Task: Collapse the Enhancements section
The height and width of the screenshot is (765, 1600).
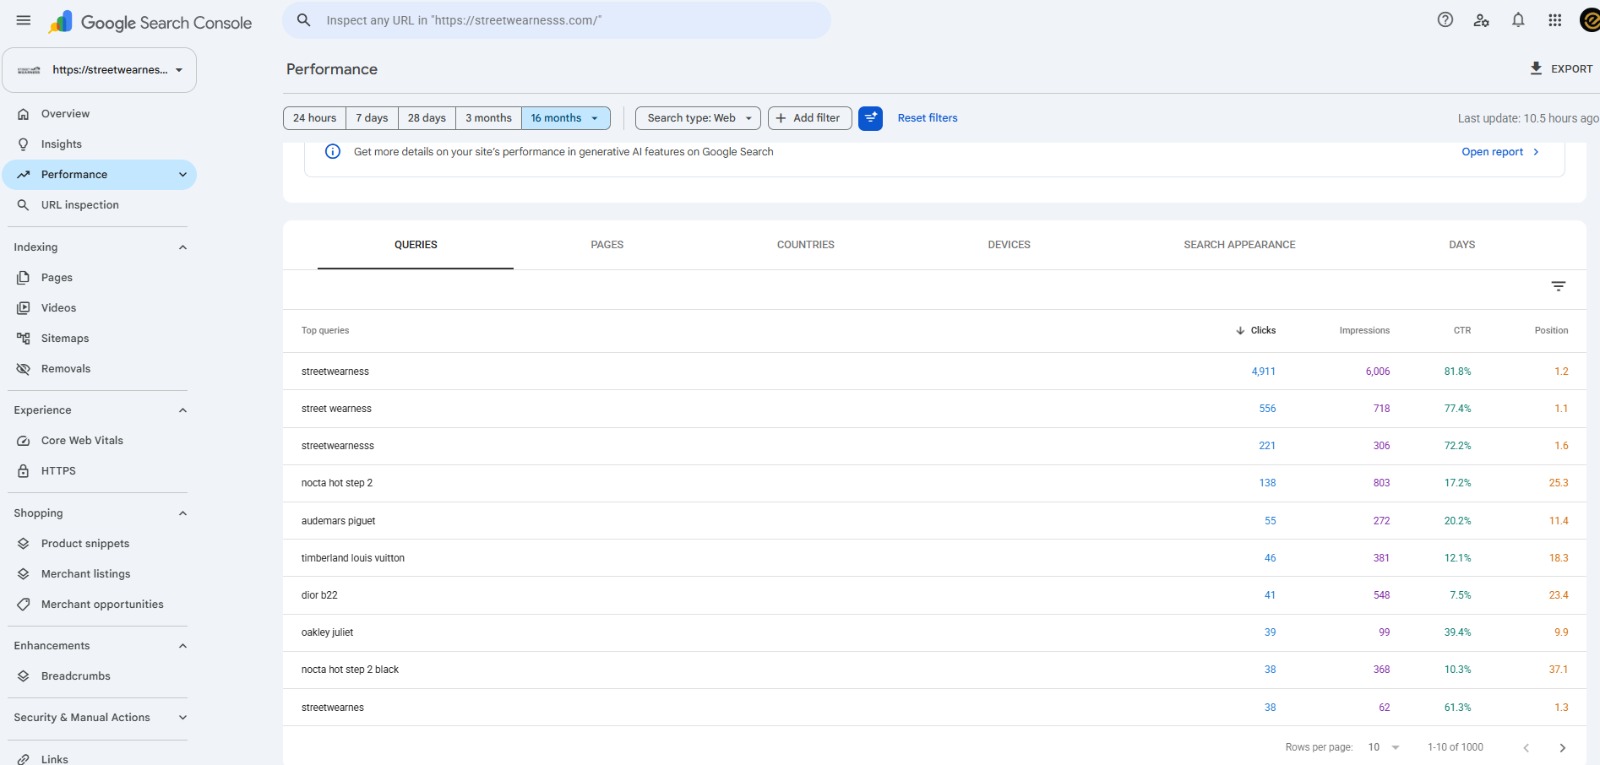Action: pyautogui.click(x=182, y=646)
